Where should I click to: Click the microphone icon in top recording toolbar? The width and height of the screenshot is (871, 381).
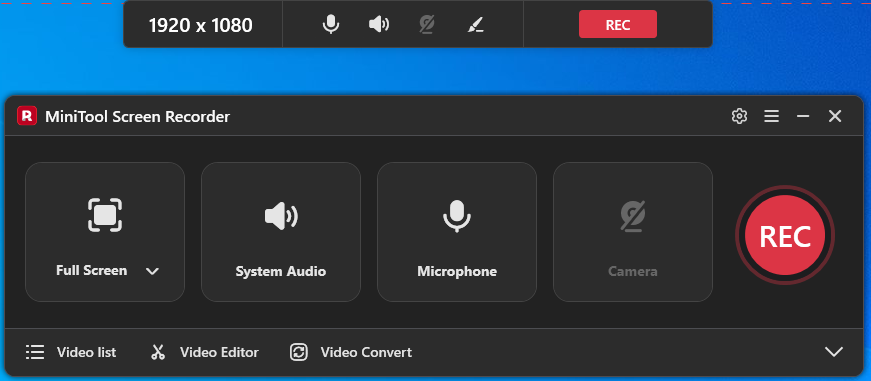click(331, 24)
